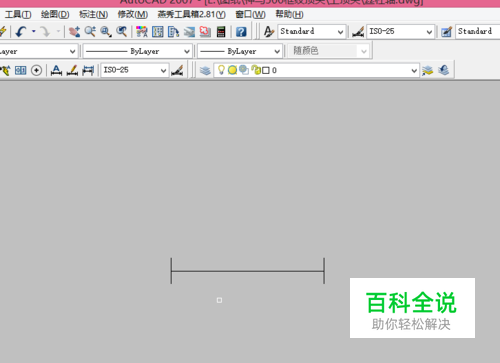Open the color control ByLayer dropdown
Viewport: 500px width, 363px height.
[x=39, y=51]
